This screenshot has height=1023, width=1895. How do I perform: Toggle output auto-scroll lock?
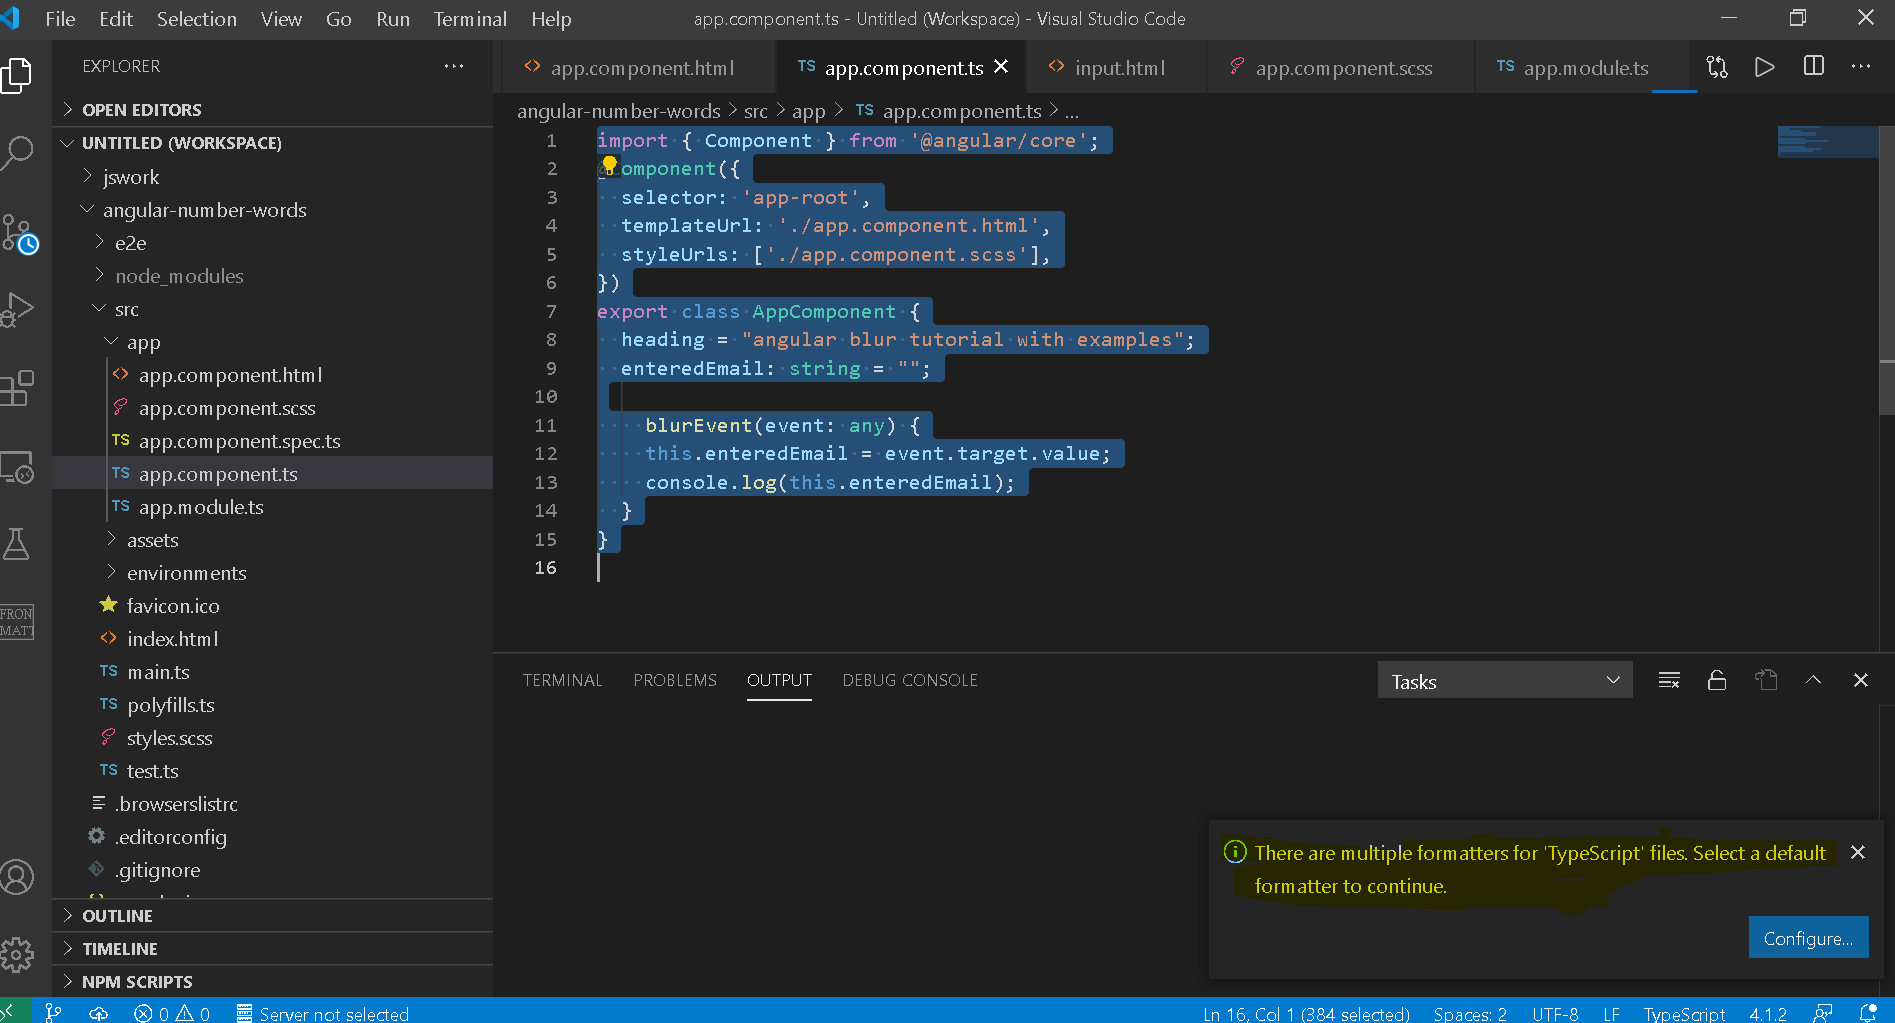coord(1717,680)
